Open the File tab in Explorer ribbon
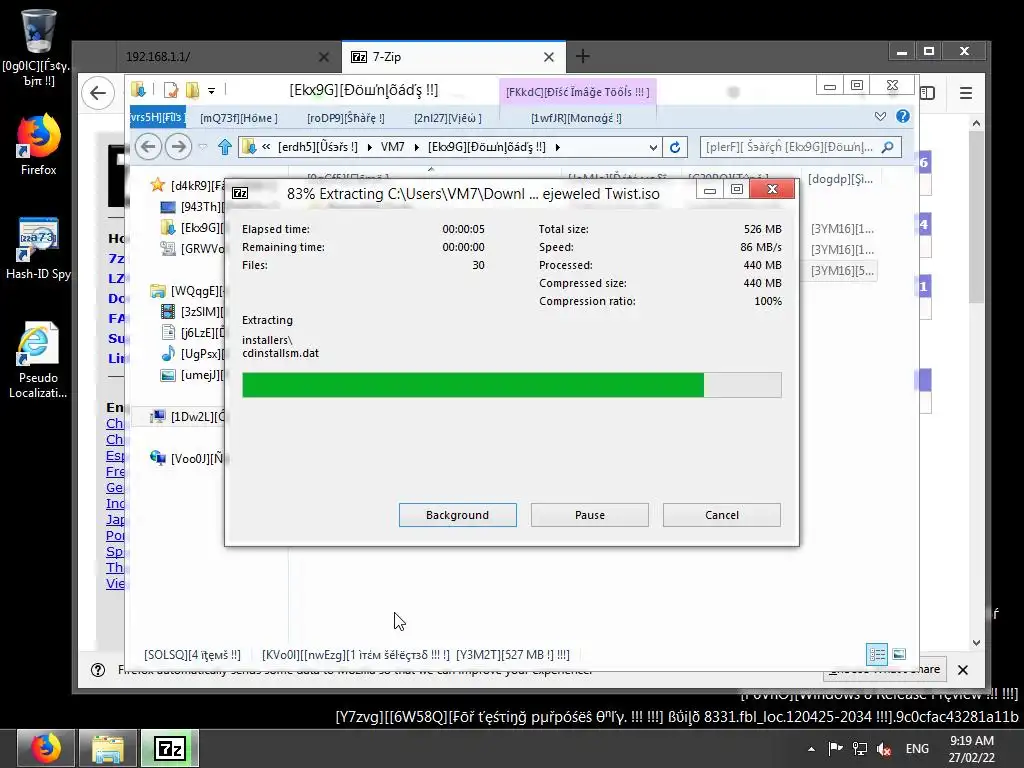1024x768 pixels. (x=157, y=118)
